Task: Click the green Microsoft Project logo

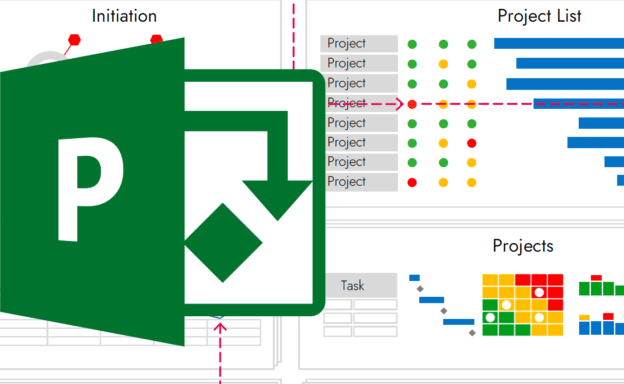Action: coord(162,192)
